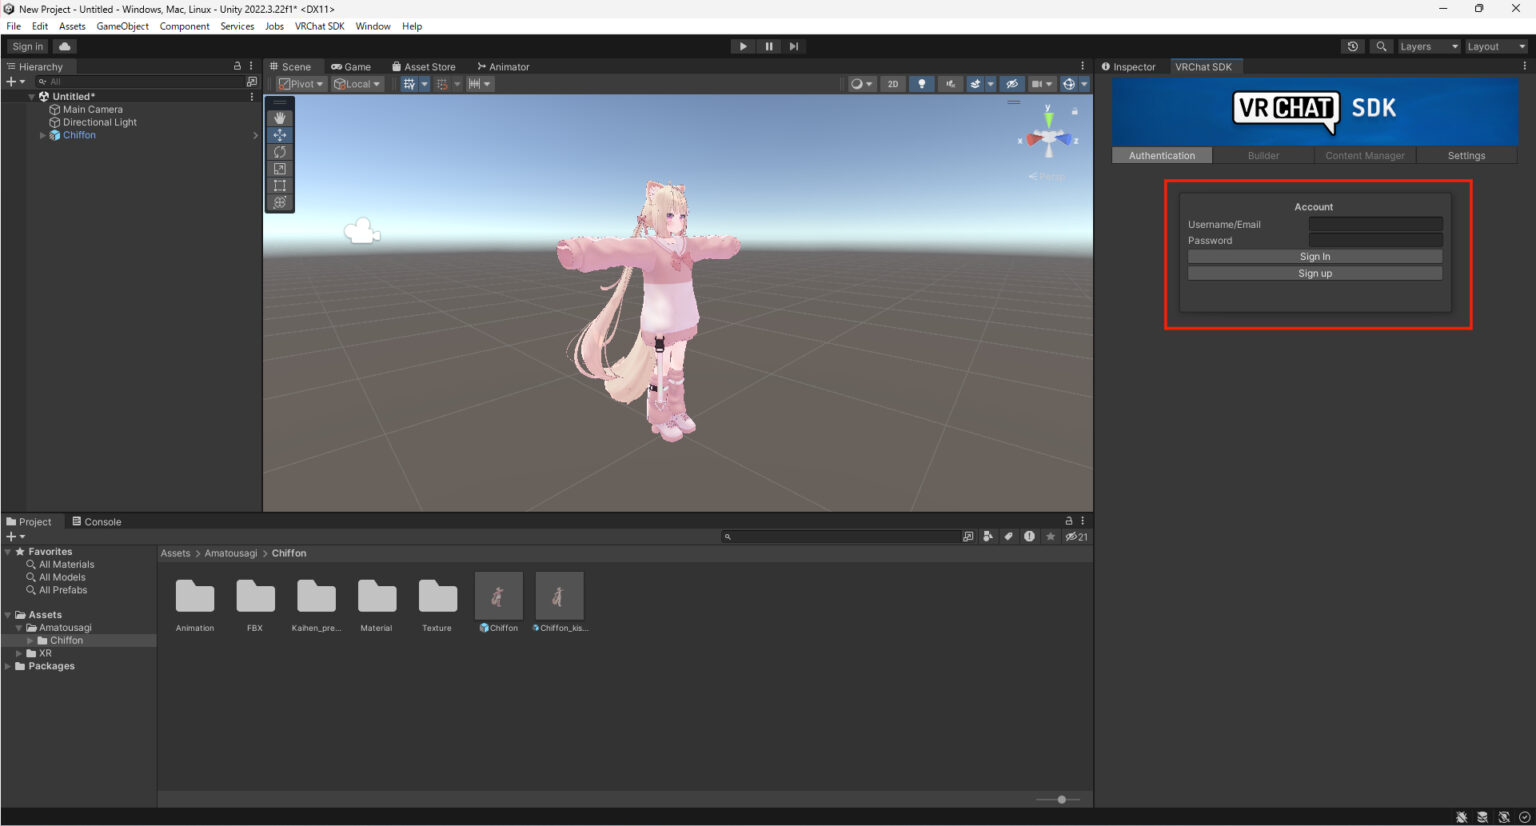Image resolution: width=1536 pixels, height=826 pixels.
Task: Select the Chiffon prefab thumbnail
Action: (498, 595)
